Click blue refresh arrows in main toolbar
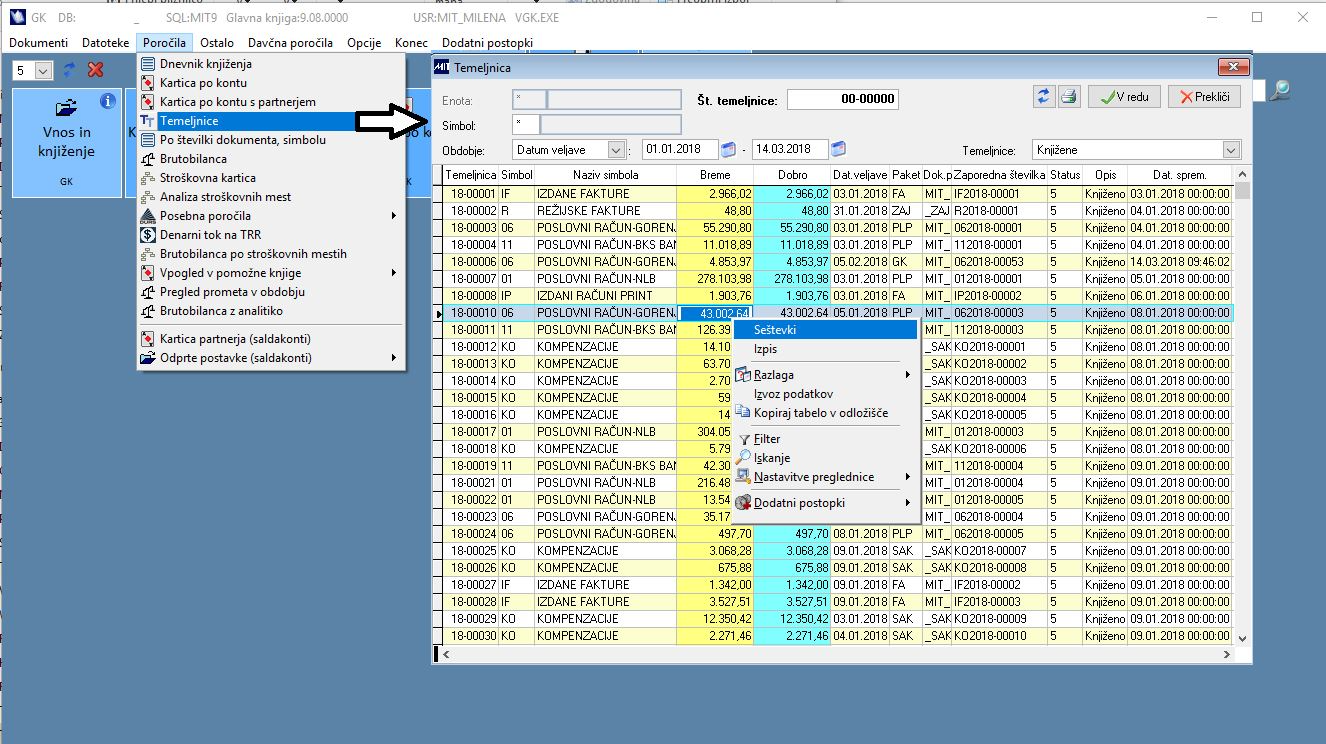The width and height of the screenshot is (1326, 744). click(70, 70)
